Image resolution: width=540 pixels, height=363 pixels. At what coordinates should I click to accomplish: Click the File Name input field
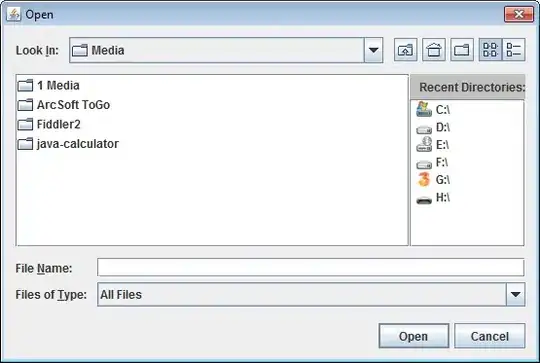(x=311, y=268)
